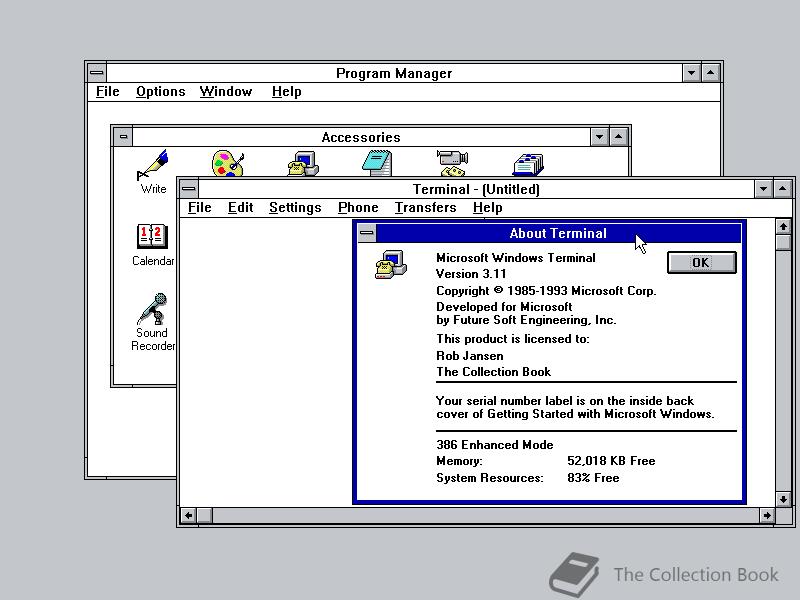
Task: Click "The Collection Book" line in About dialog
Action: [x=493, y=372]
